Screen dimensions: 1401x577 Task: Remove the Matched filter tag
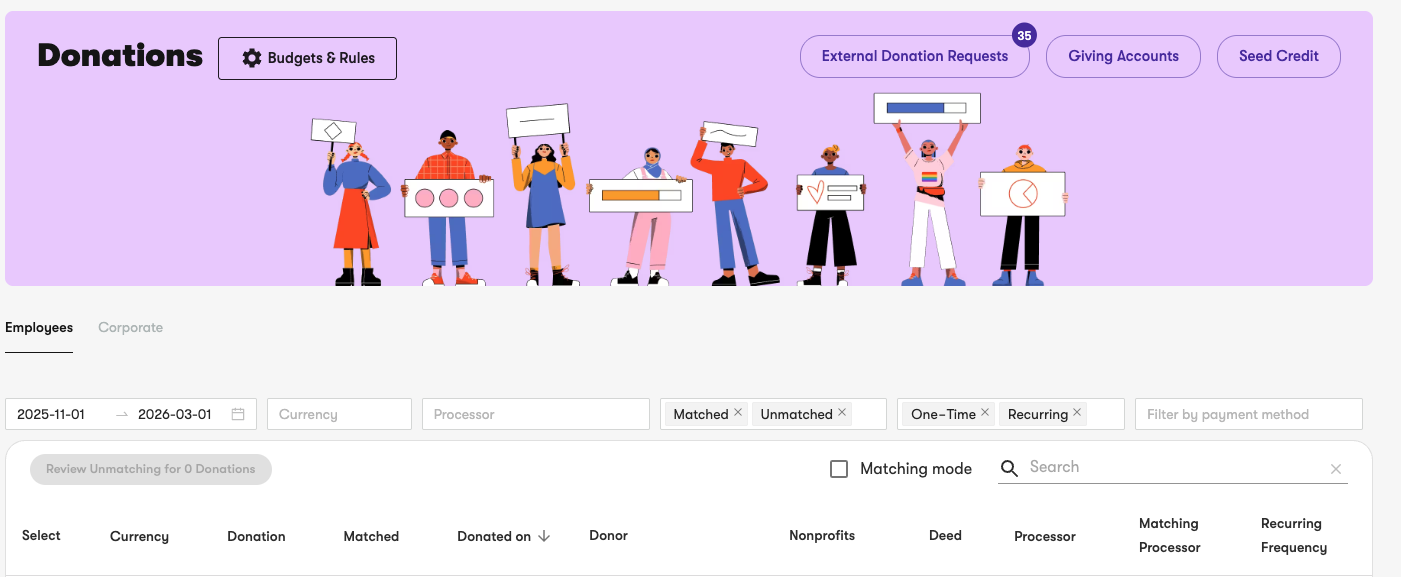tap(738, 412)
